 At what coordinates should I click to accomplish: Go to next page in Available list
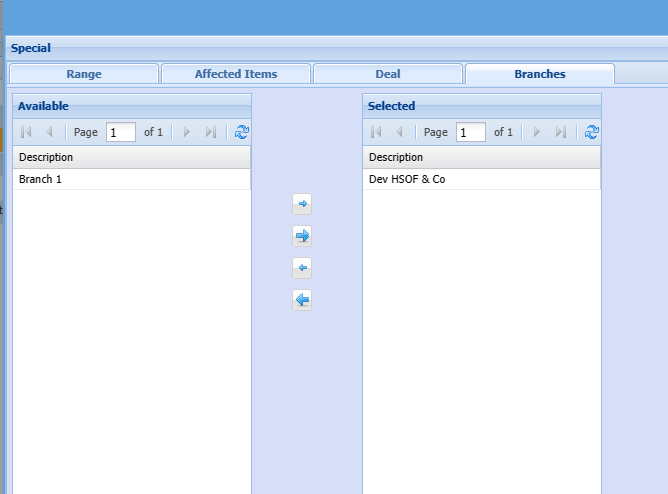pyautogui.click(x=187, y=132)
